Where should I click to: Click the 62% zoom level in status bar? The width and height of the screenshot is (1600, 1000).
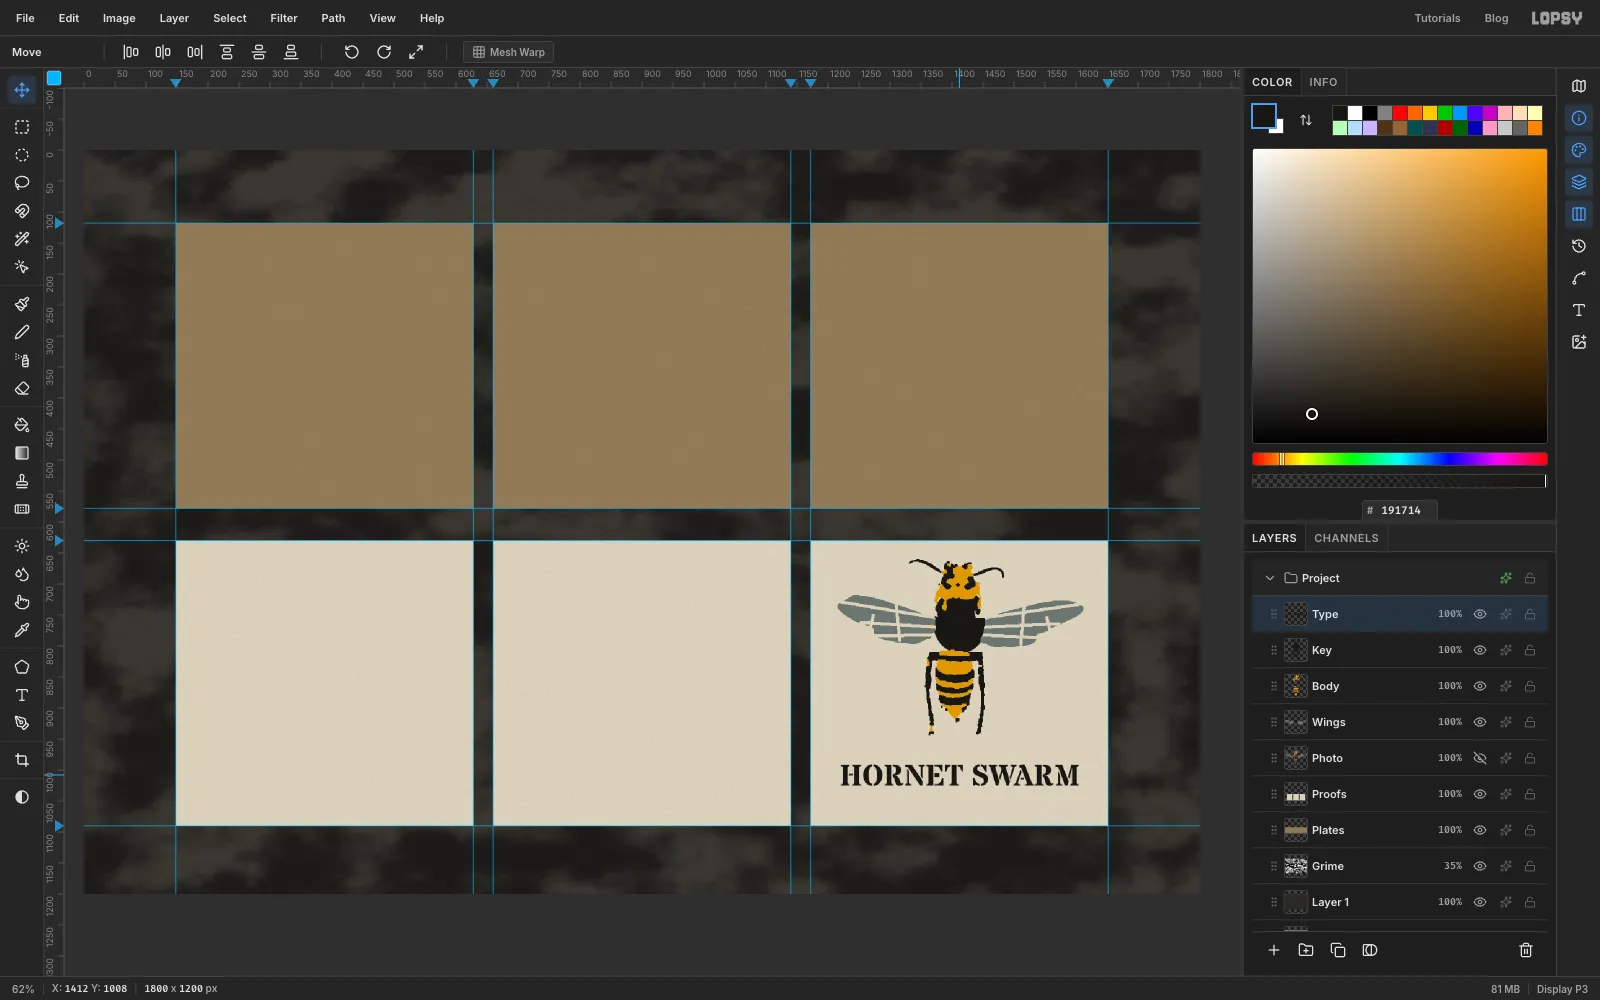23,989
